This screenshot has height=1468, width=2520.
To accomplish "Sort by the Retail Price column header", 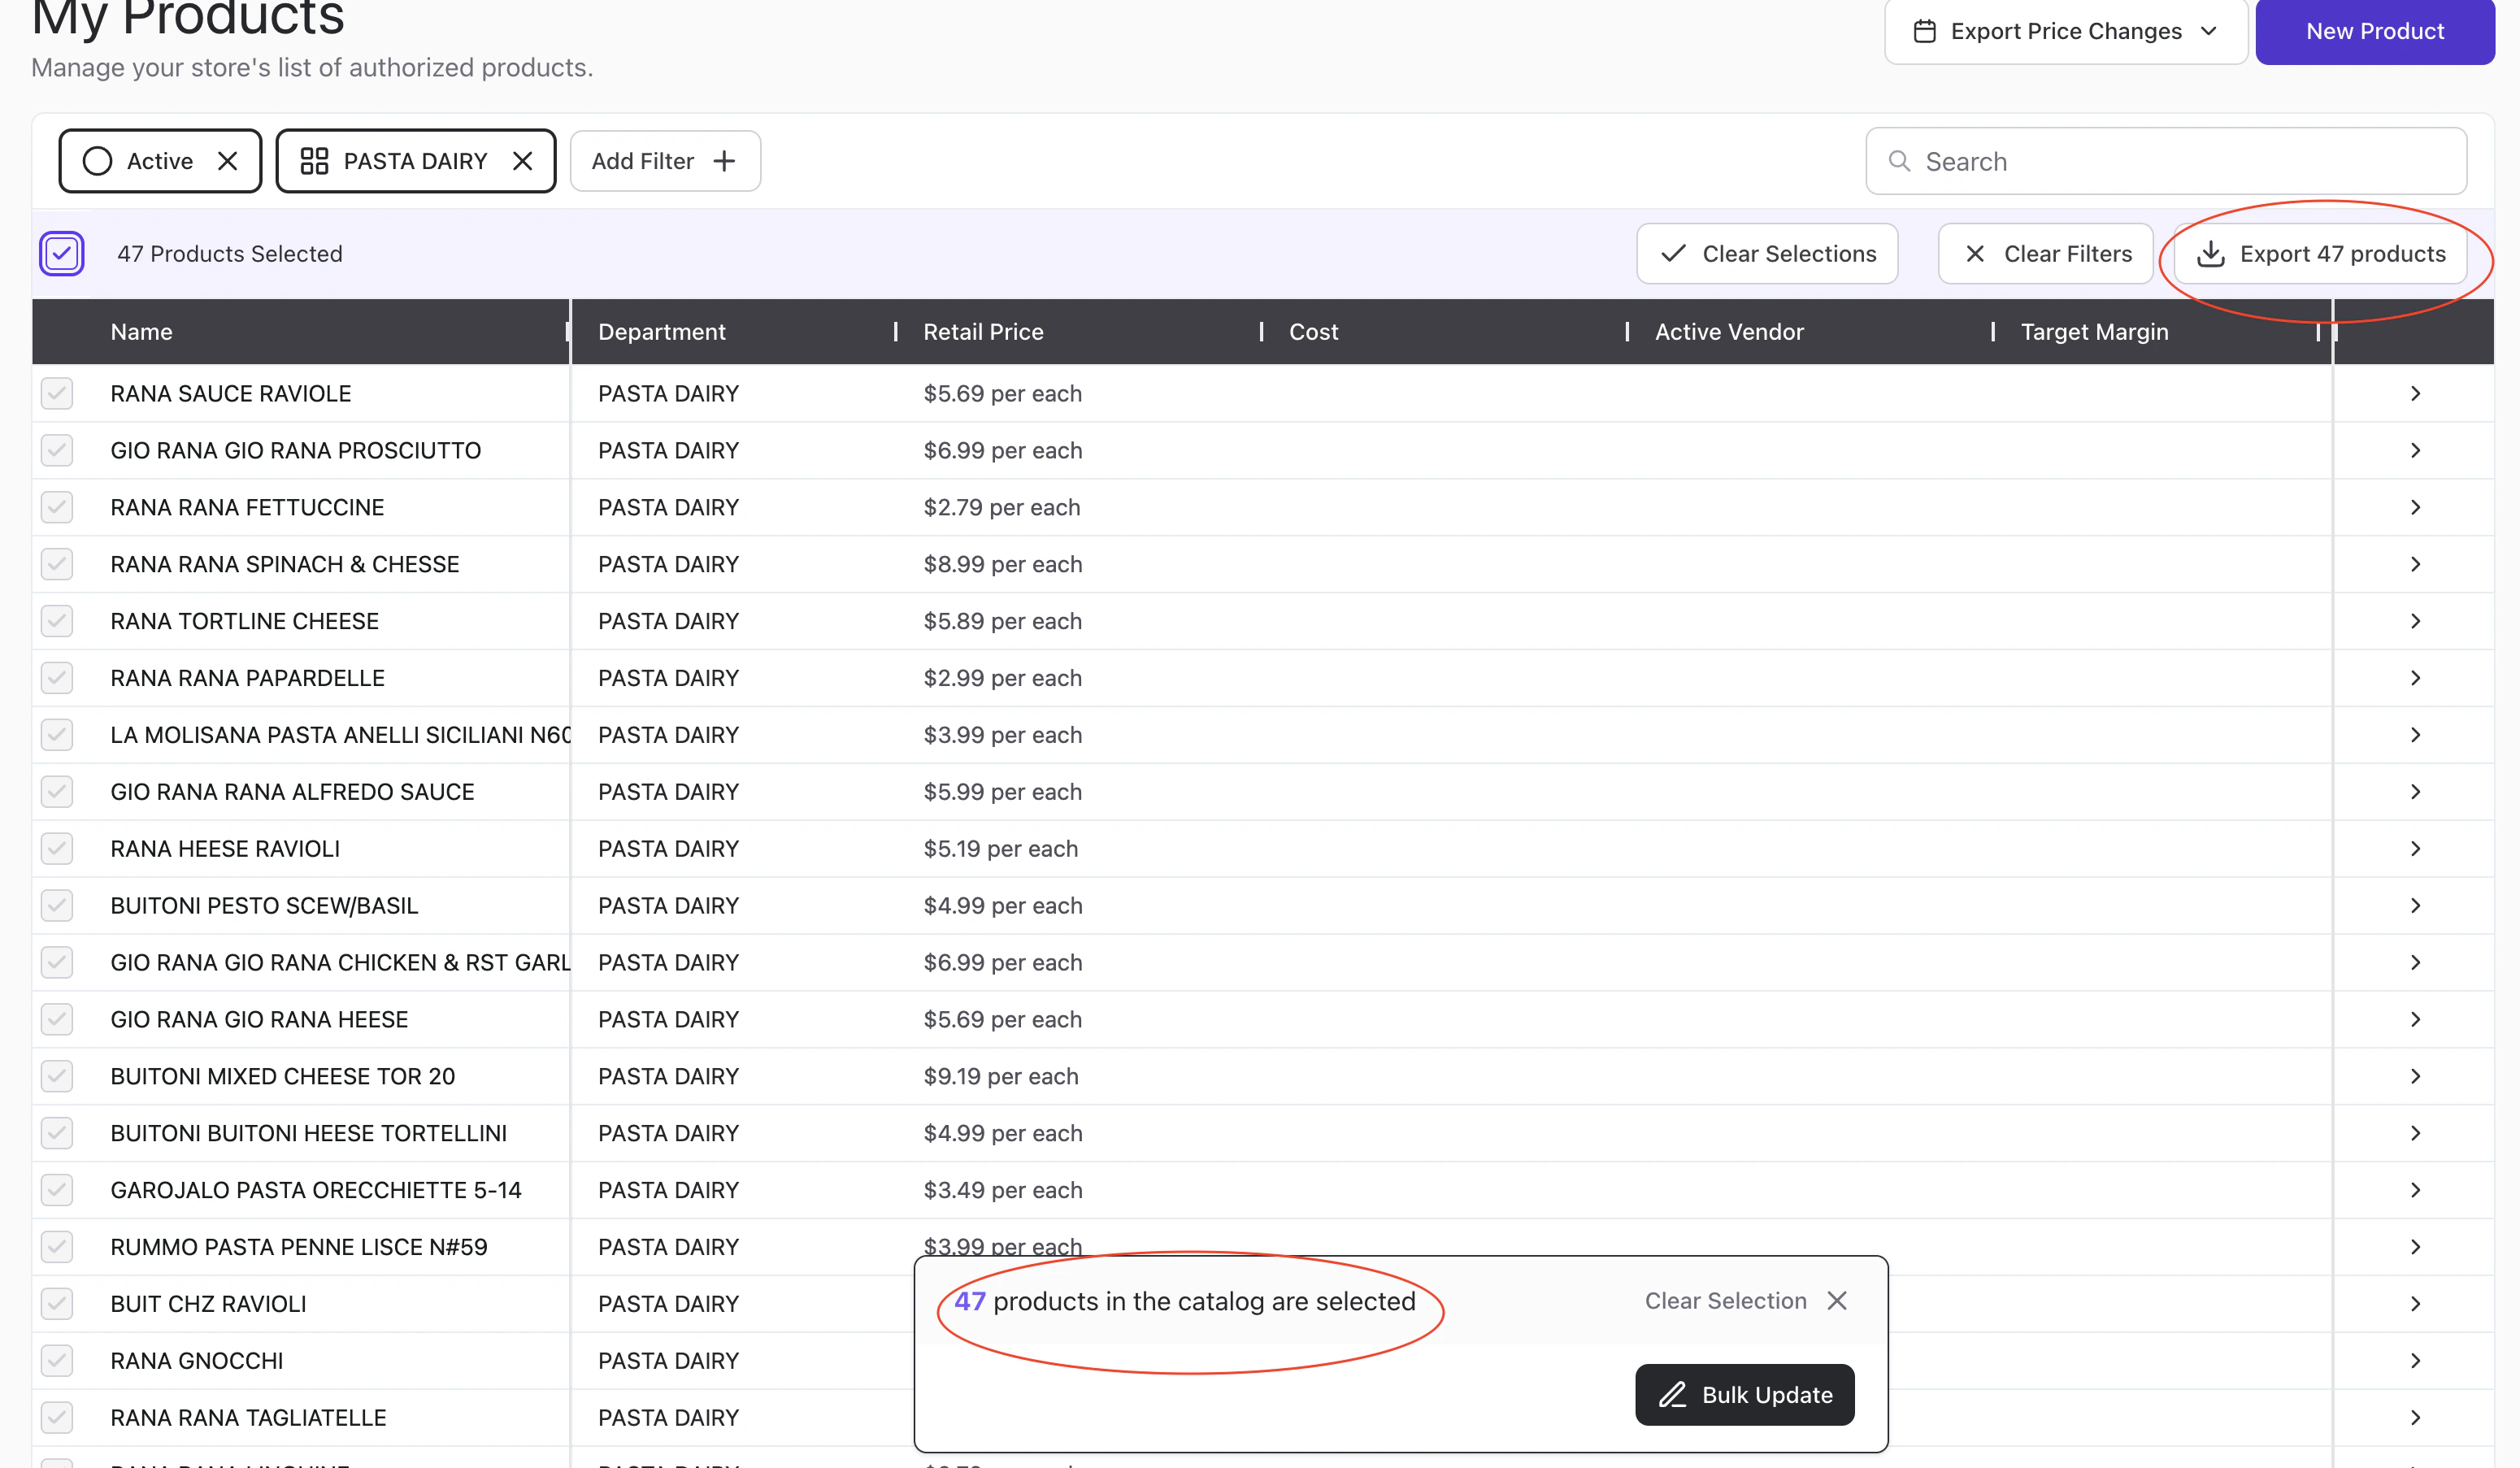I will [983, 332].
